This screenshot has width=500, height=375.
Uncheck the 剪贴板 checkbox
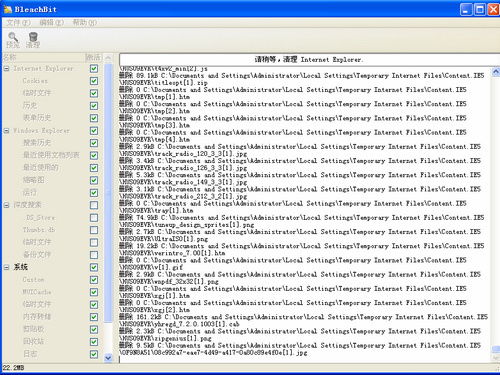(x=94, y=329)
